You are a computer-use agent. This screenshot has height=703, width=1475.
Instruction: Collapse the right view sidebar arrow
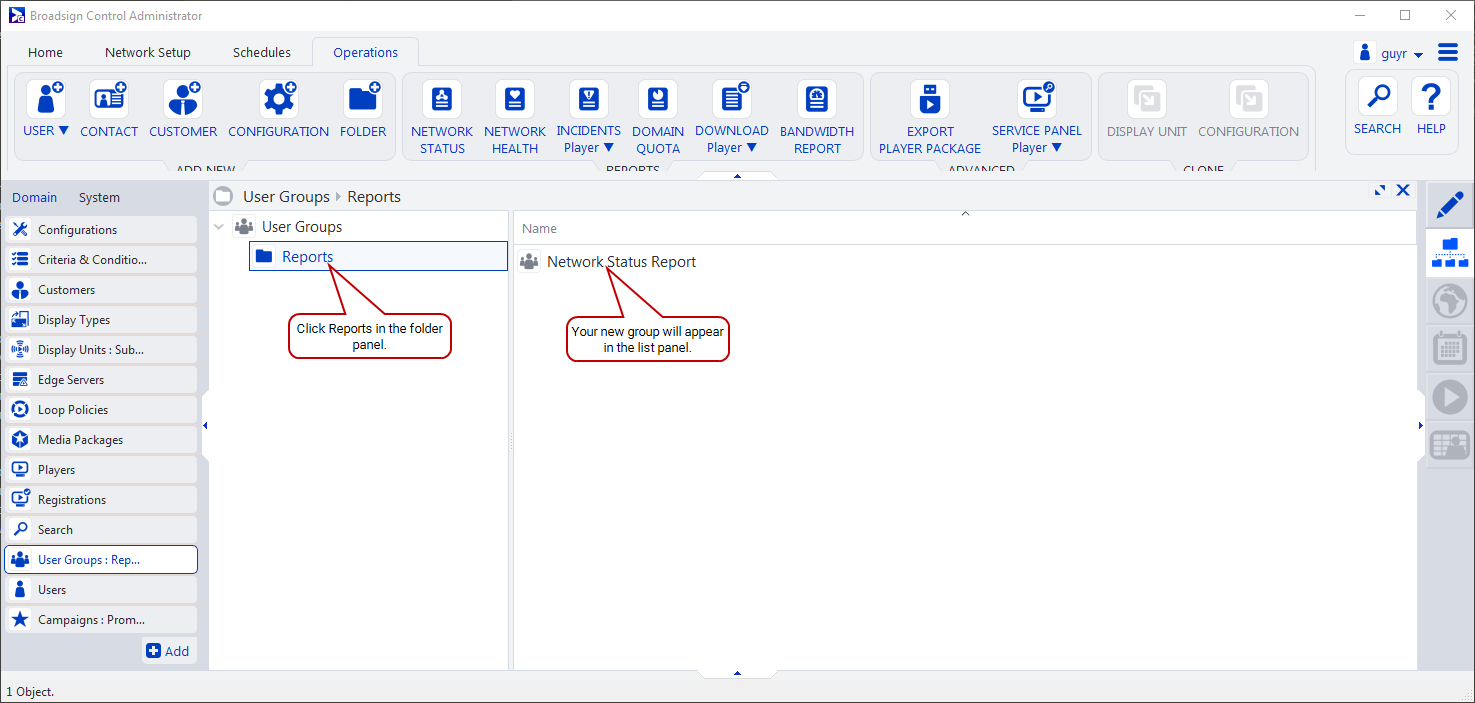pos(1421,425)
